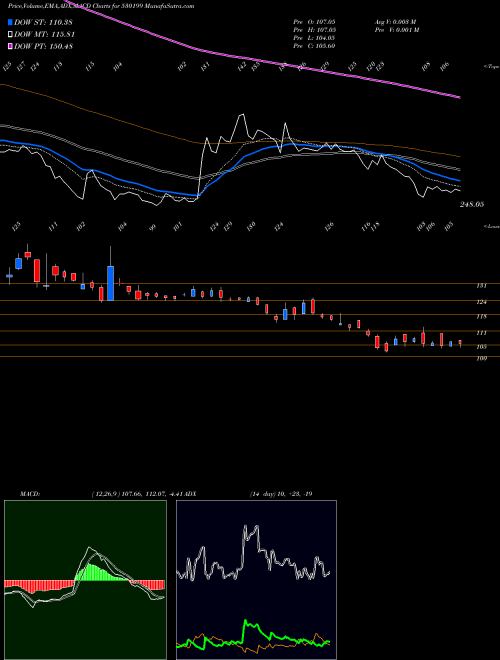
Task: Click the 124 price level label
Action: click(481, 302)
